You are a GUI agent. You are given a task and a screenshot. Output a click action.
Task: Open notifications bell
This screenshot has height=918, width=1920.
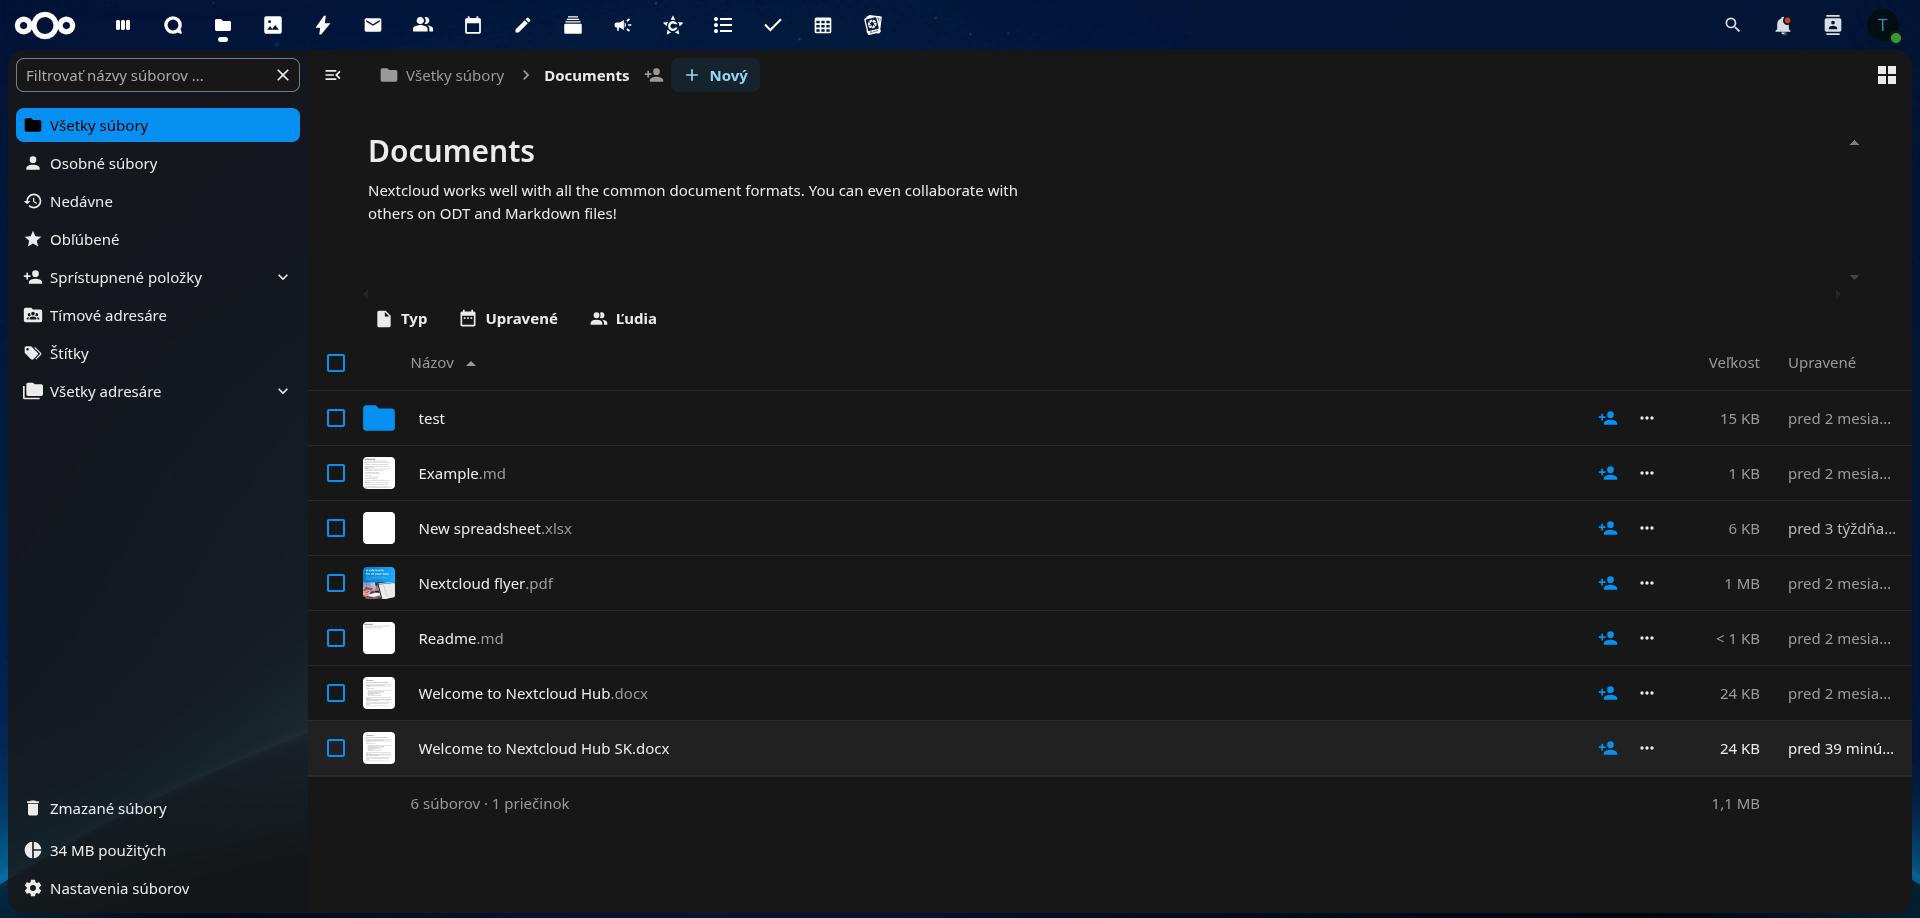pyautogui.click(x=1783, y=25)
